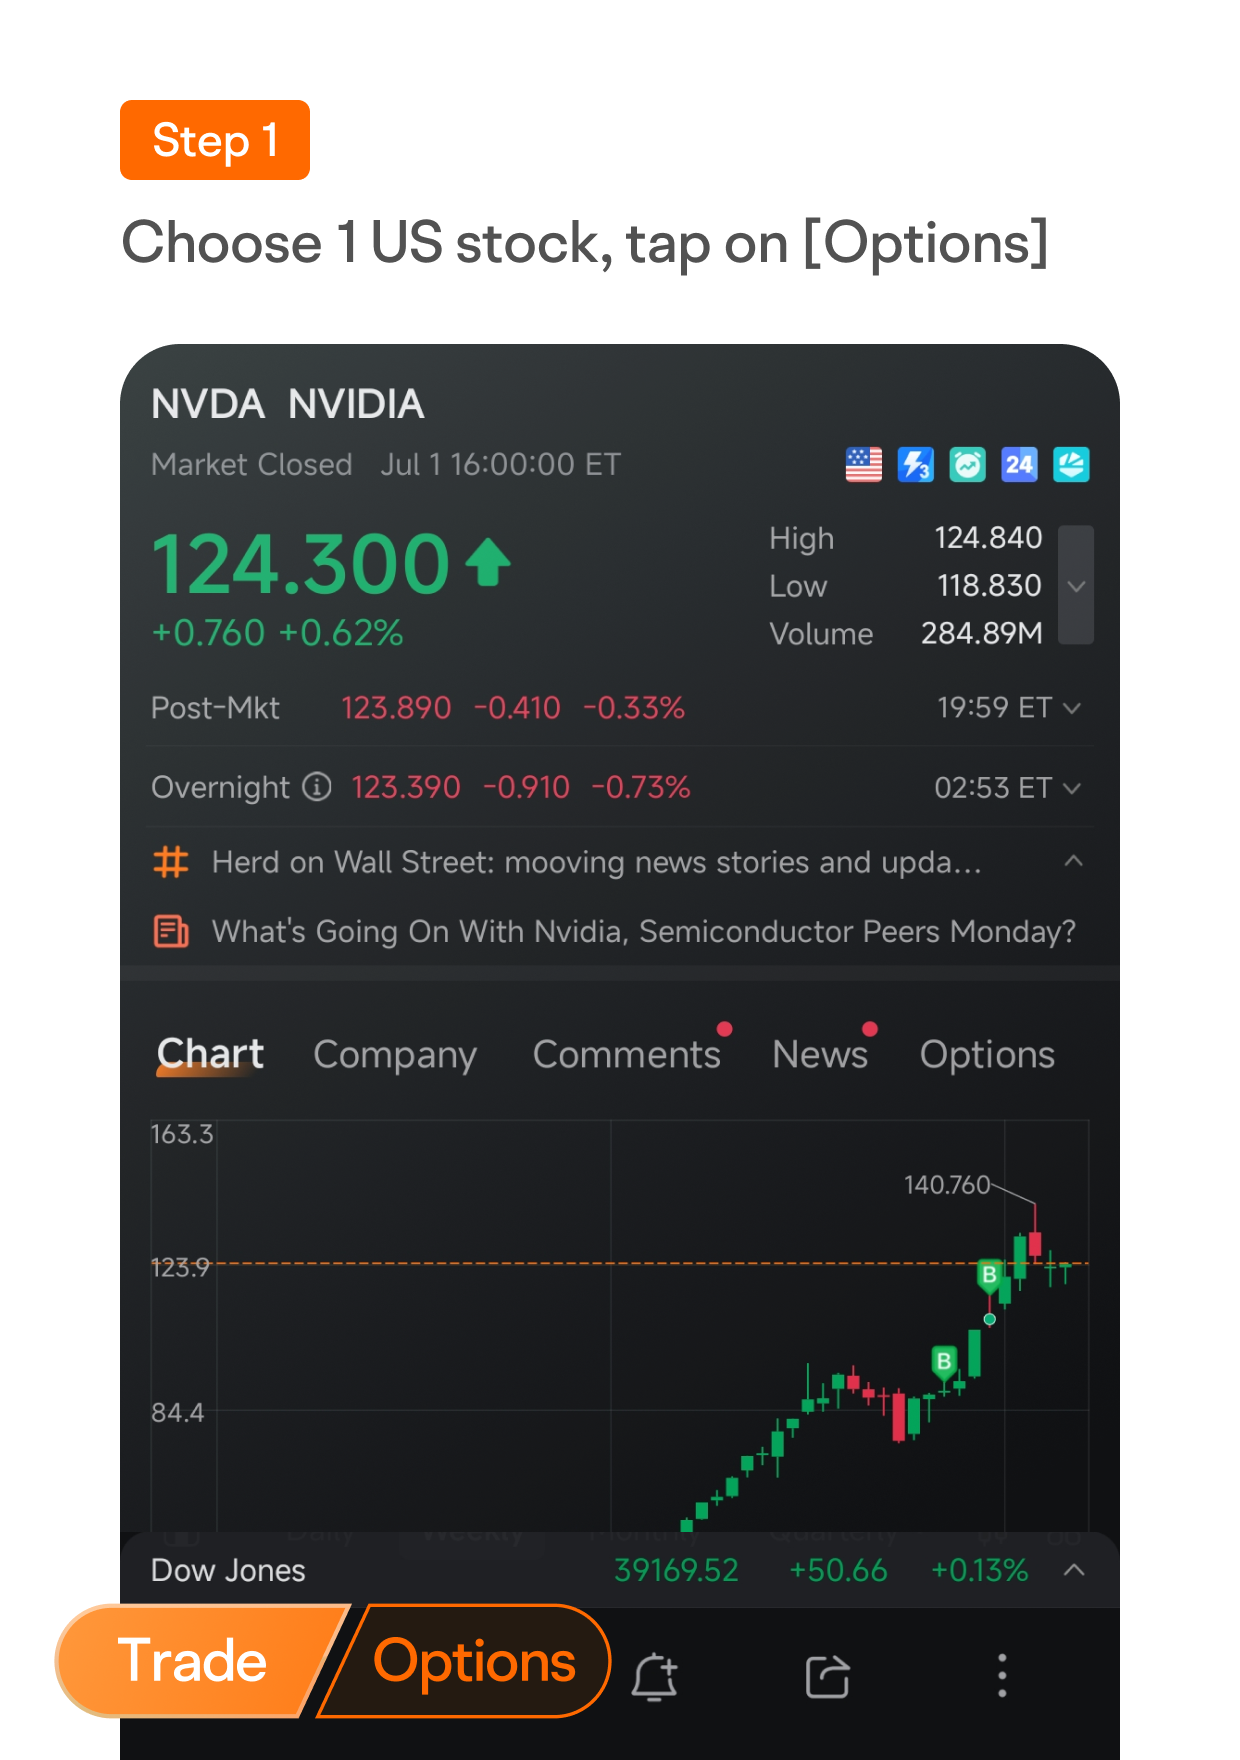Collapse the news headlines with chevron

1074,861
